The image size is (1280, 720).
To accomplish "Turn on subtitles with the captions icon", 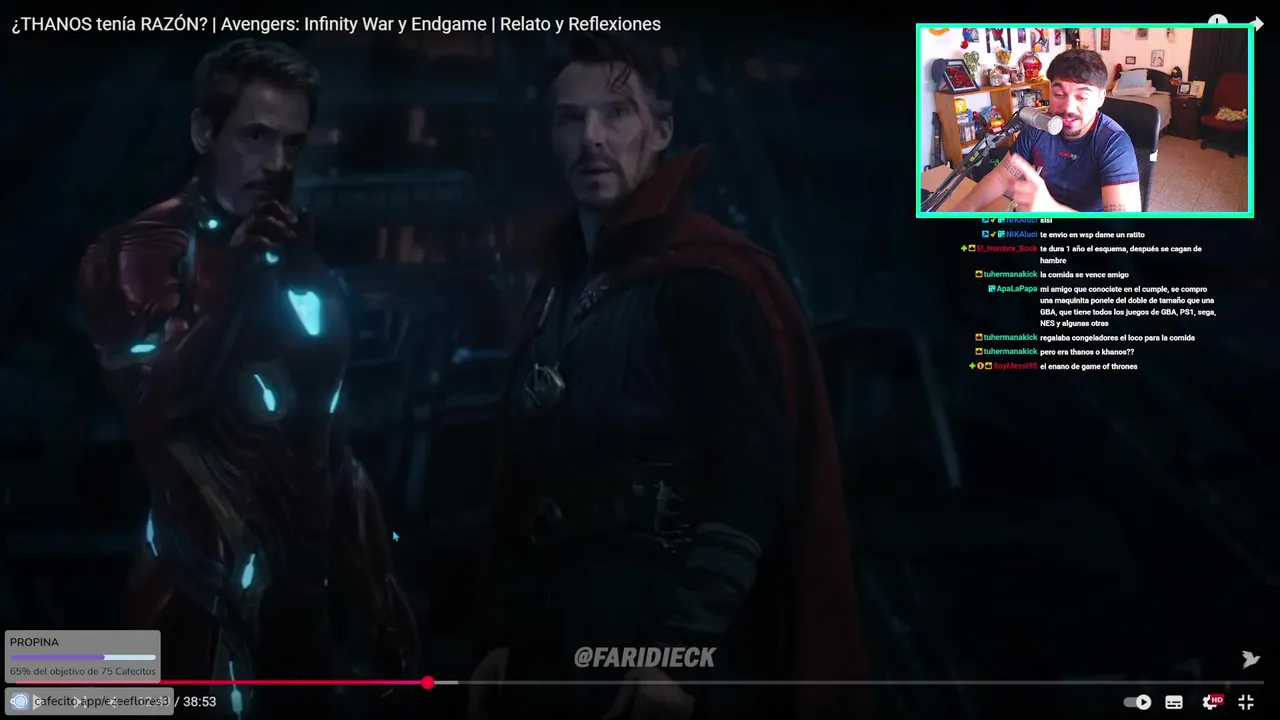I will point(1174,702).
